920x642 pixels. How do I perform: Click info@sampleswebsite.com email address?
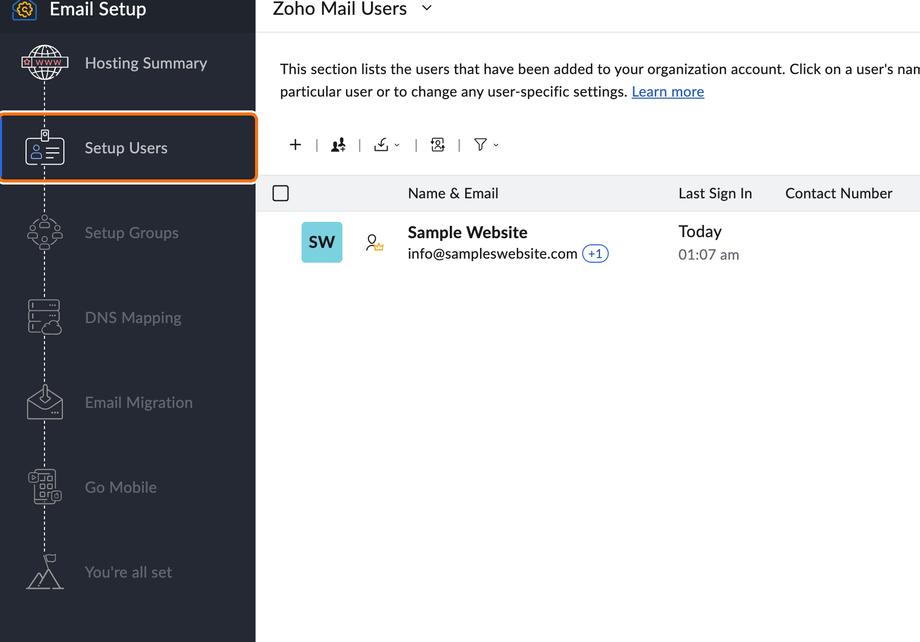(492, 254)
